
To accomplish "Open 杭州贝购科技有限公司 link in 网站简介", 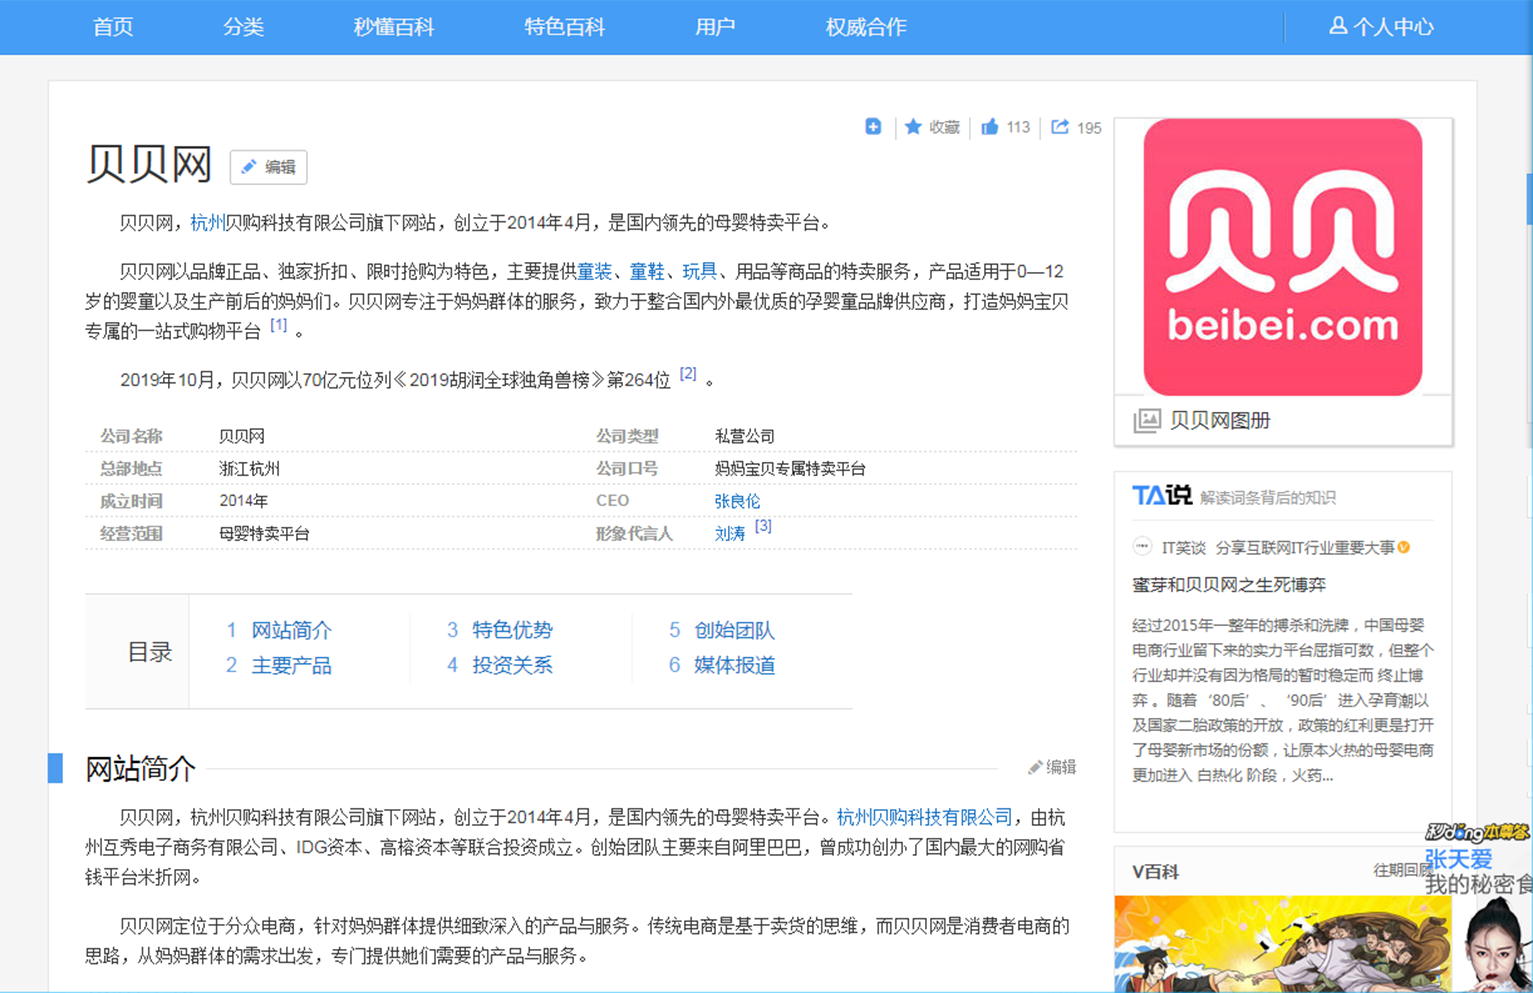I will (924, 818).
